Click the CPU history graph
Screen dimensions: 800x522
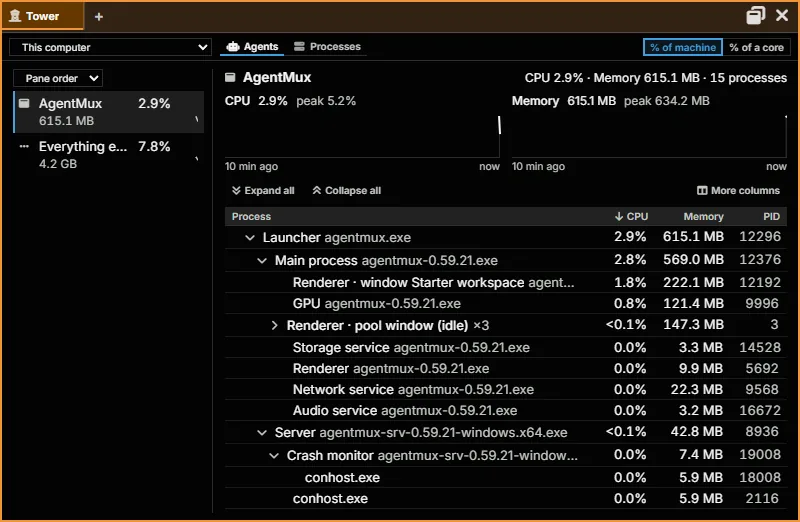click(x=363, y=135)
